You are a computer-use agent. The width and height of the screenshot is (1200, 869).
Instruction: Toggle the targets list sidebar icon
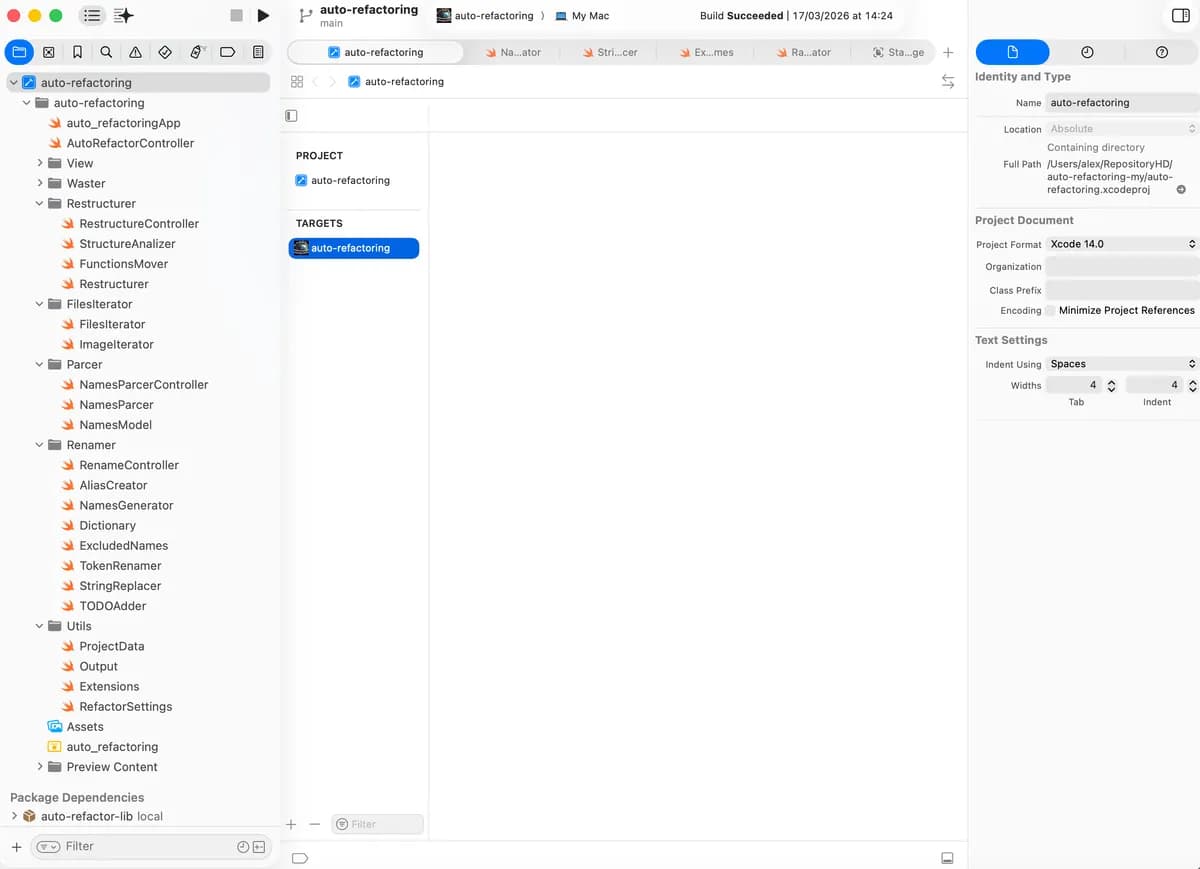[291, 116]
